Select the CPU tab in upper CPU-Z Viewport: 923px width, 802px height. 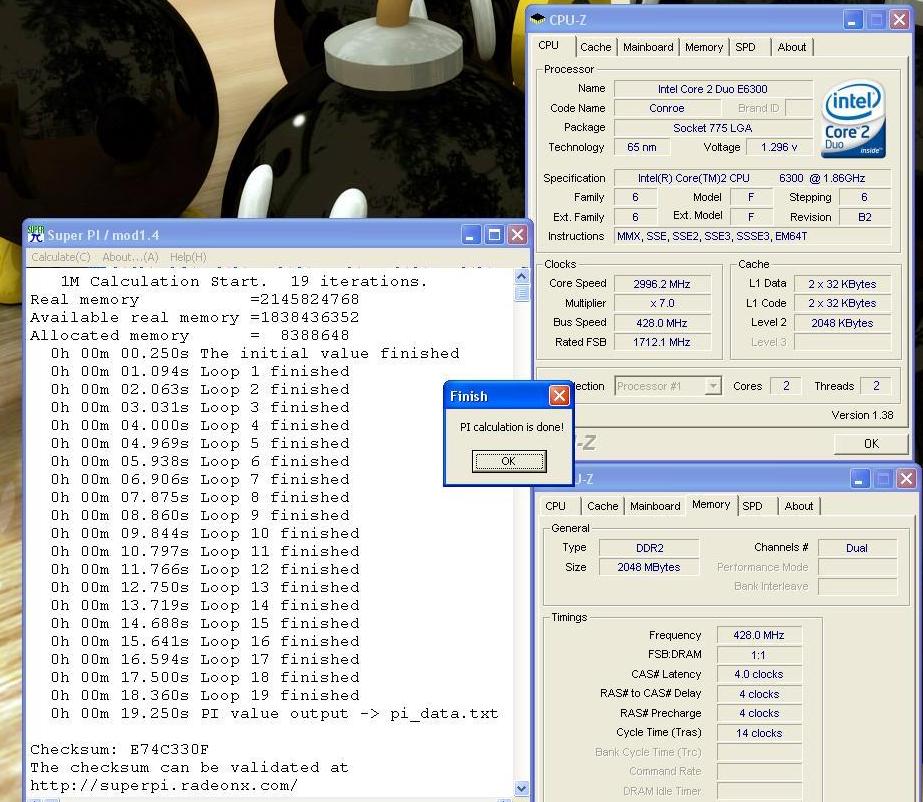coord(549,45)
